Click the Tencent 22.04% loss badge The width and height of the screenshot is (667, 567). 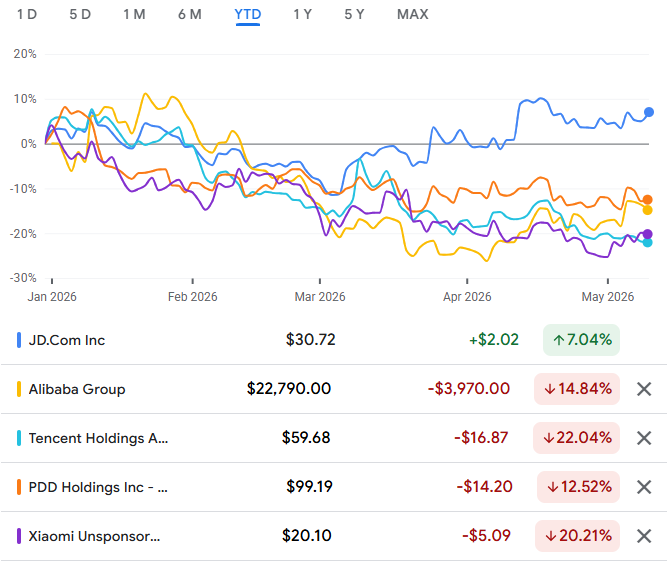click(x=576, y=438)
